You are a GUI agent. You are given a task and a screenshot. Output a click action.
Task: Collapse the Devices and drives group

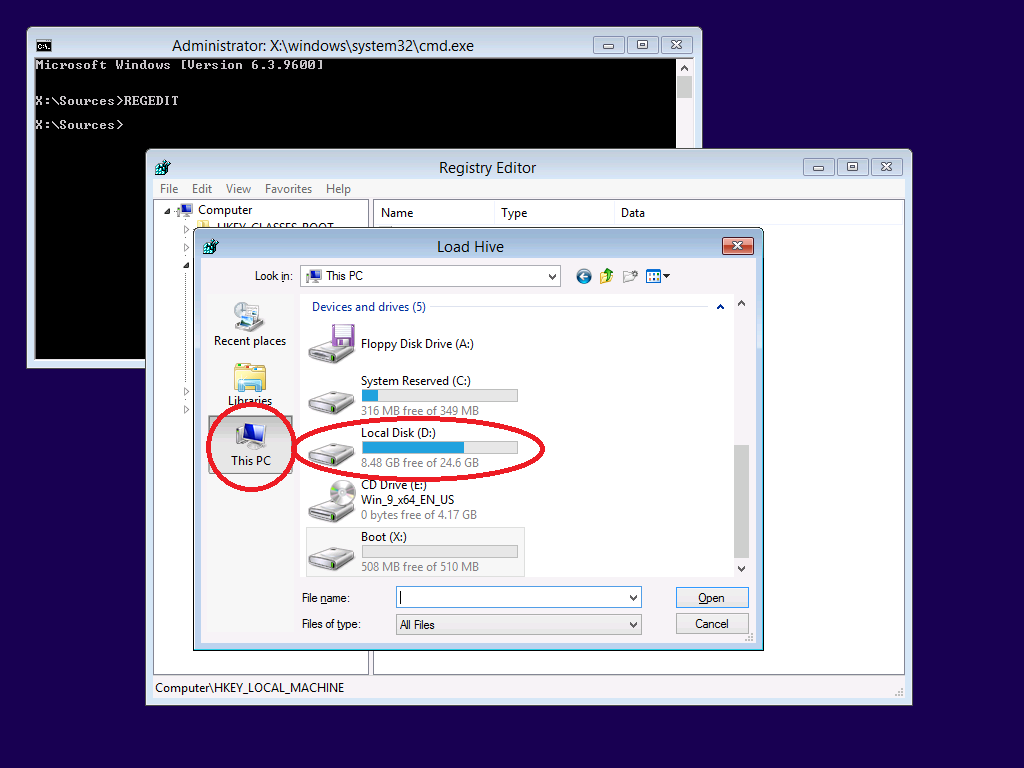coord(720,307)
